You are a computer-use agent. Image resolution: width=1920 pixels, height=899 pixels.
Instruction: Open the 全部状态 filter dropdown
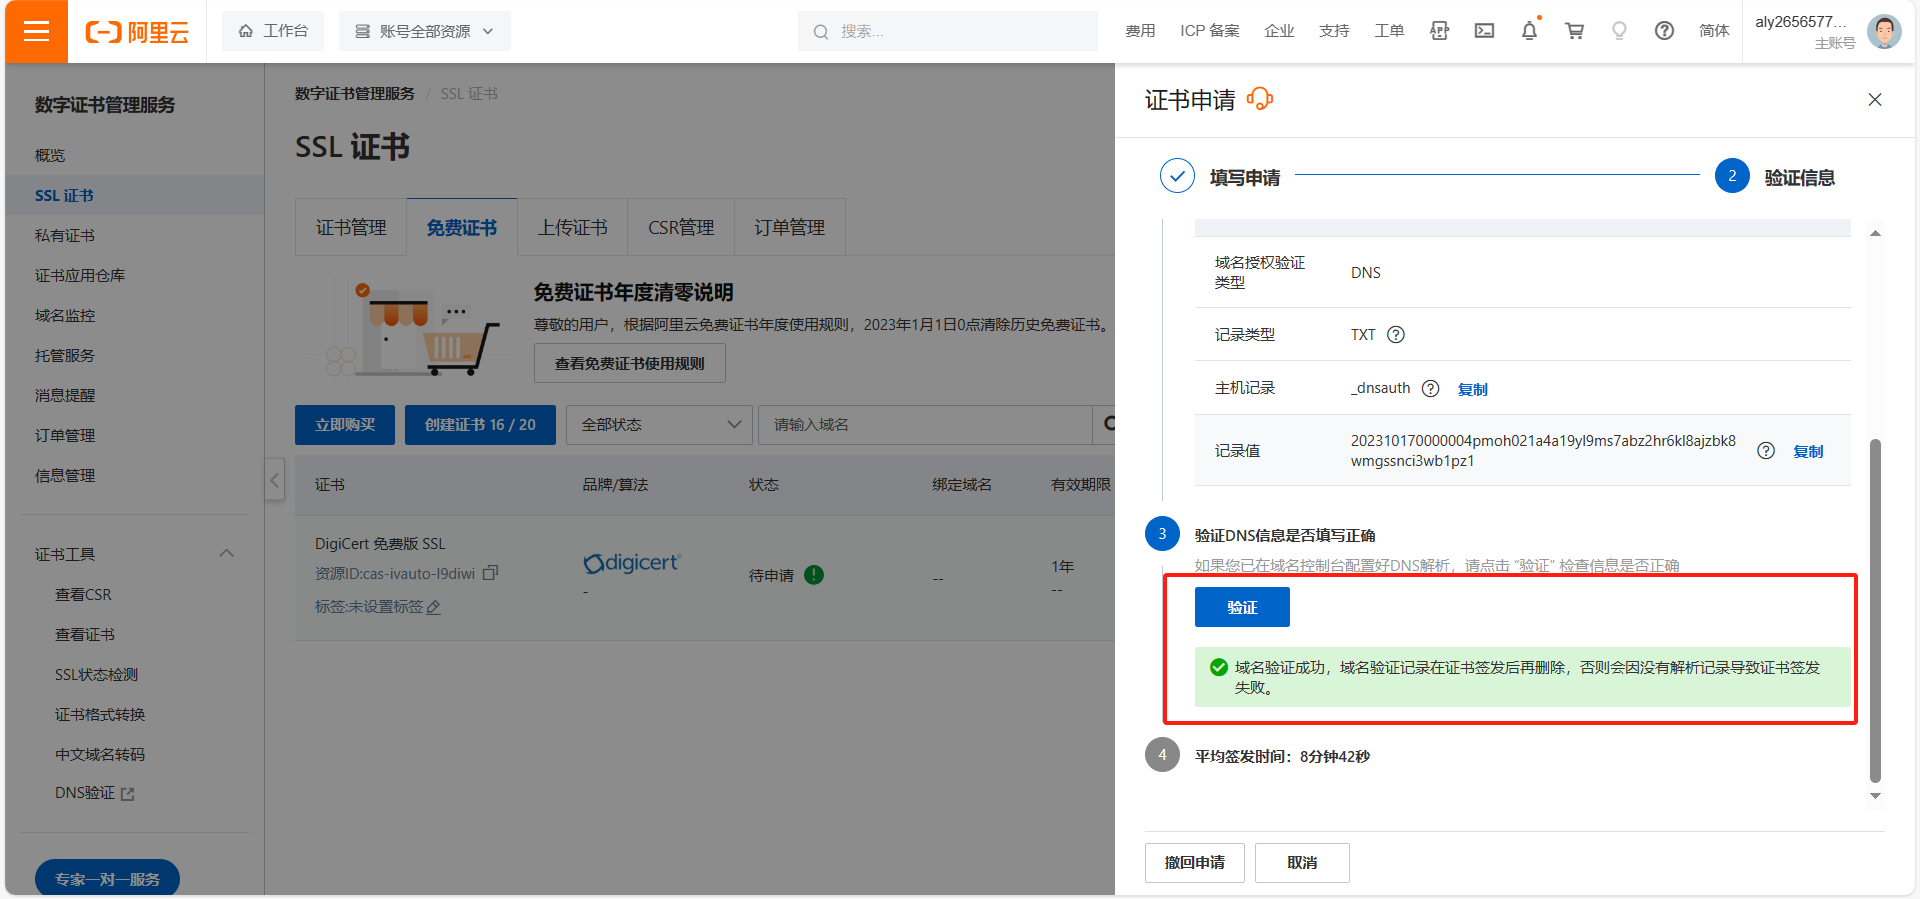[x=660, y=425]
